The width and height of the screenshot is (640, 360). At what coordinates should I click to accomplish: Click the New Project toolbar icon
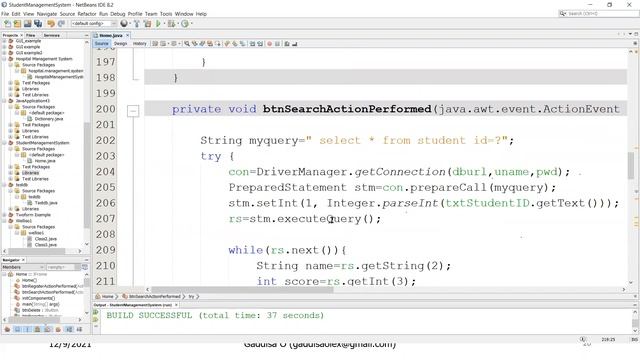17,24
